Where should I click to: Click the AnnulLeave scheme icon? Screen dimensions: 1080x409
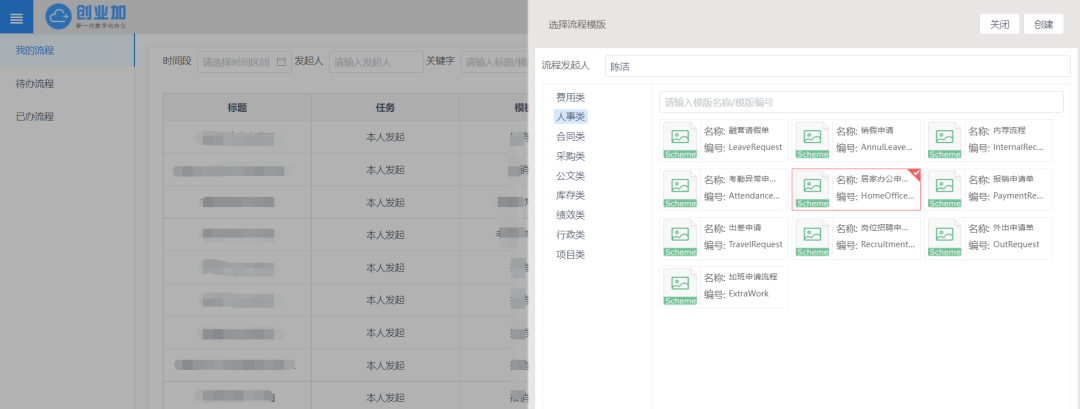pyautogui.click(x=812, y=139)
